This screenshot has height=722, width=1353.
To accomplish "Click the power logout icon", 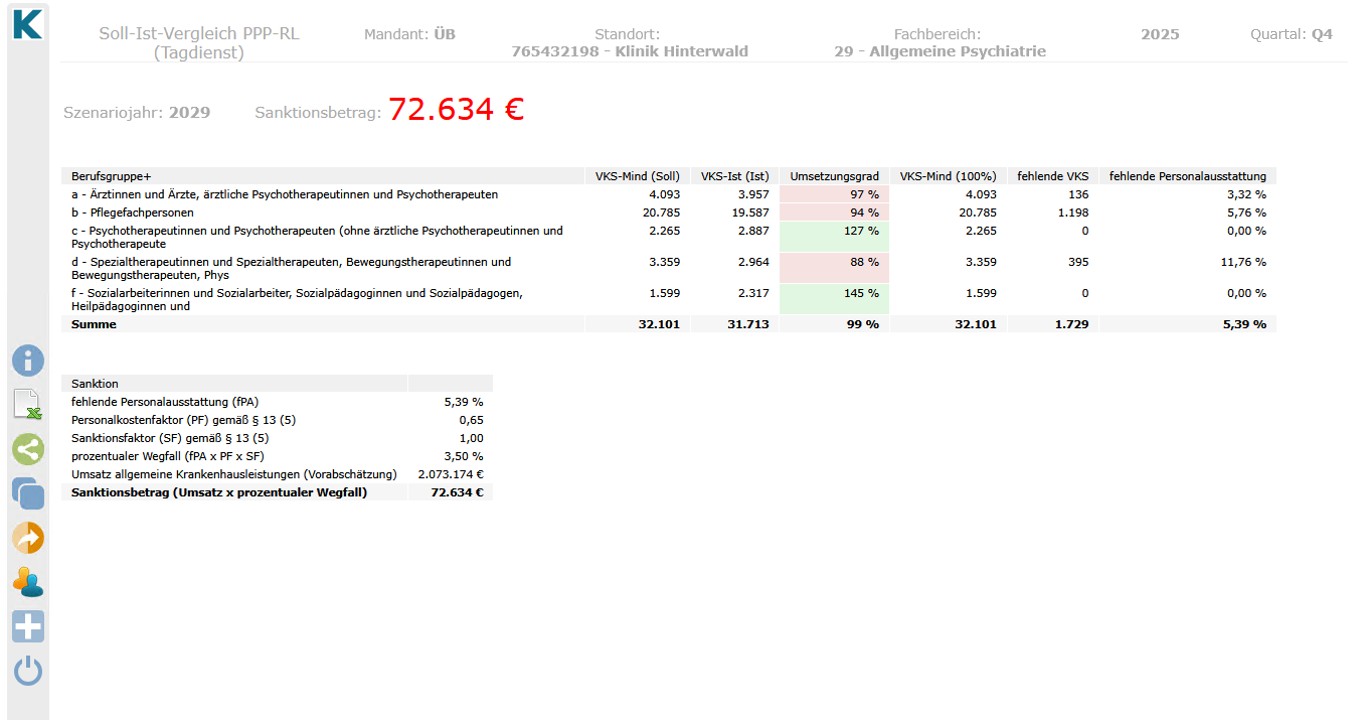I will point(28,671).
